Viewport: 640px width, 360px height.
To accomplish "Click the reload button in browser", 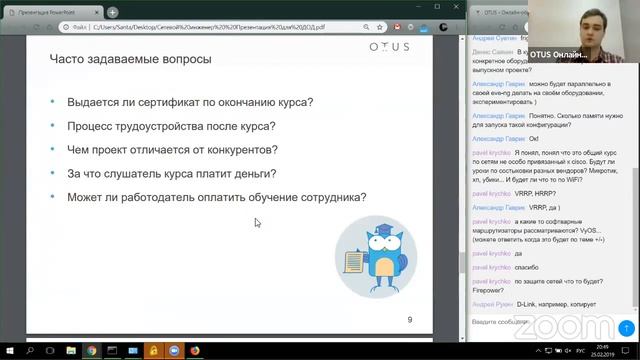I will click(x=37, y=27).
